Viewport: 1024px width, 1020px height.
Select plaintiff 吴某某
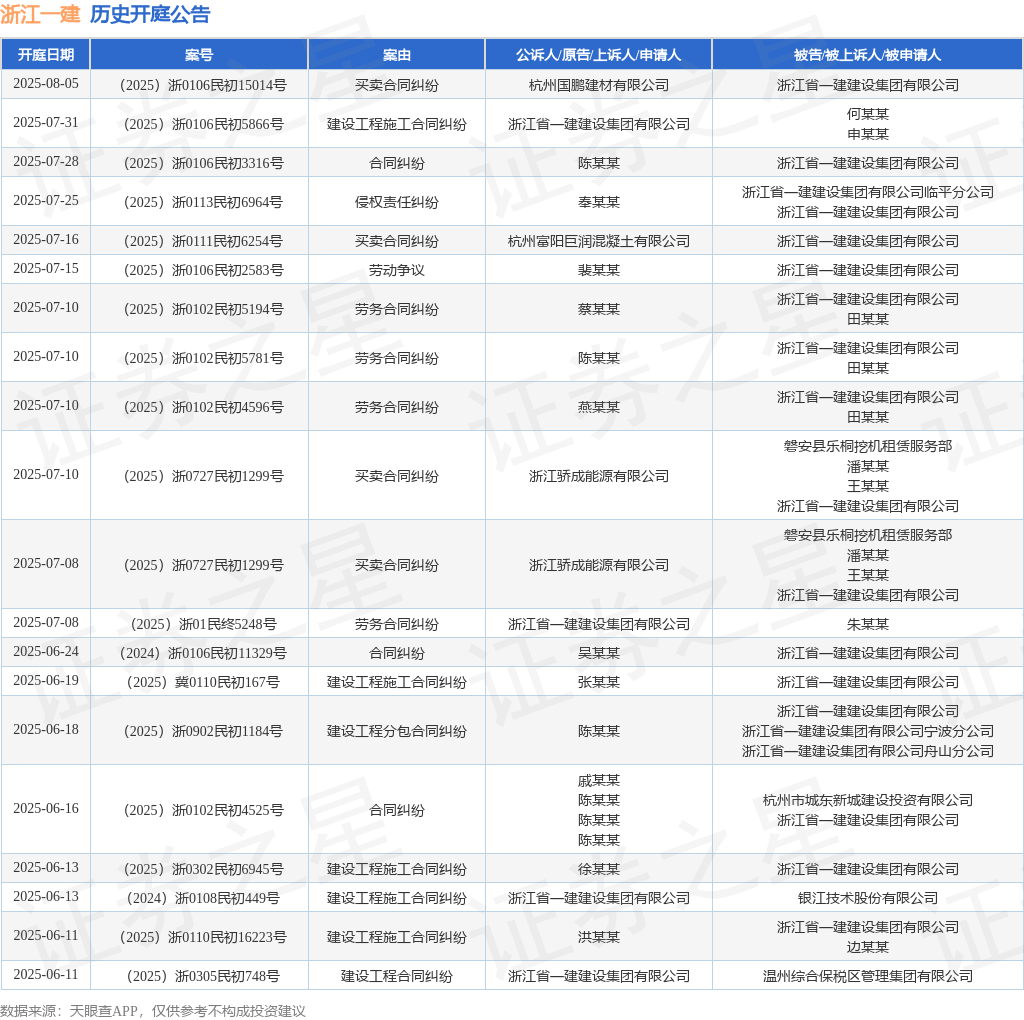[599, 653]
